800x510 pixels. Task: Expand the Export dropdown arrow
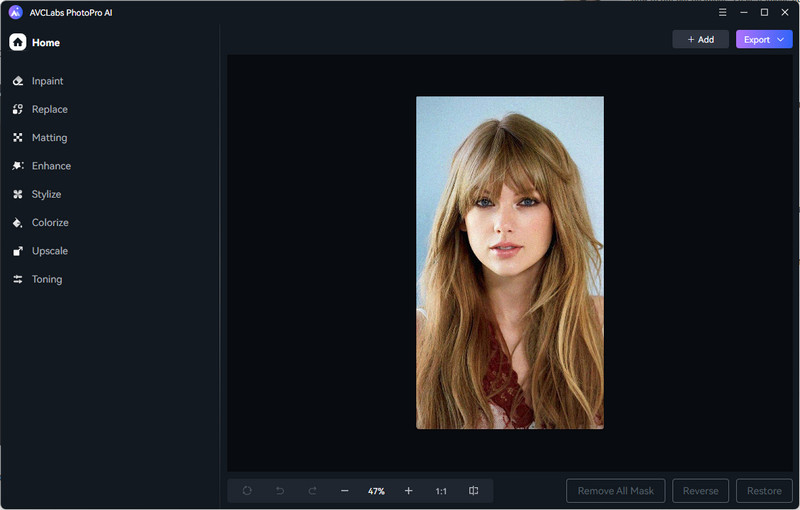coord(780,40)
